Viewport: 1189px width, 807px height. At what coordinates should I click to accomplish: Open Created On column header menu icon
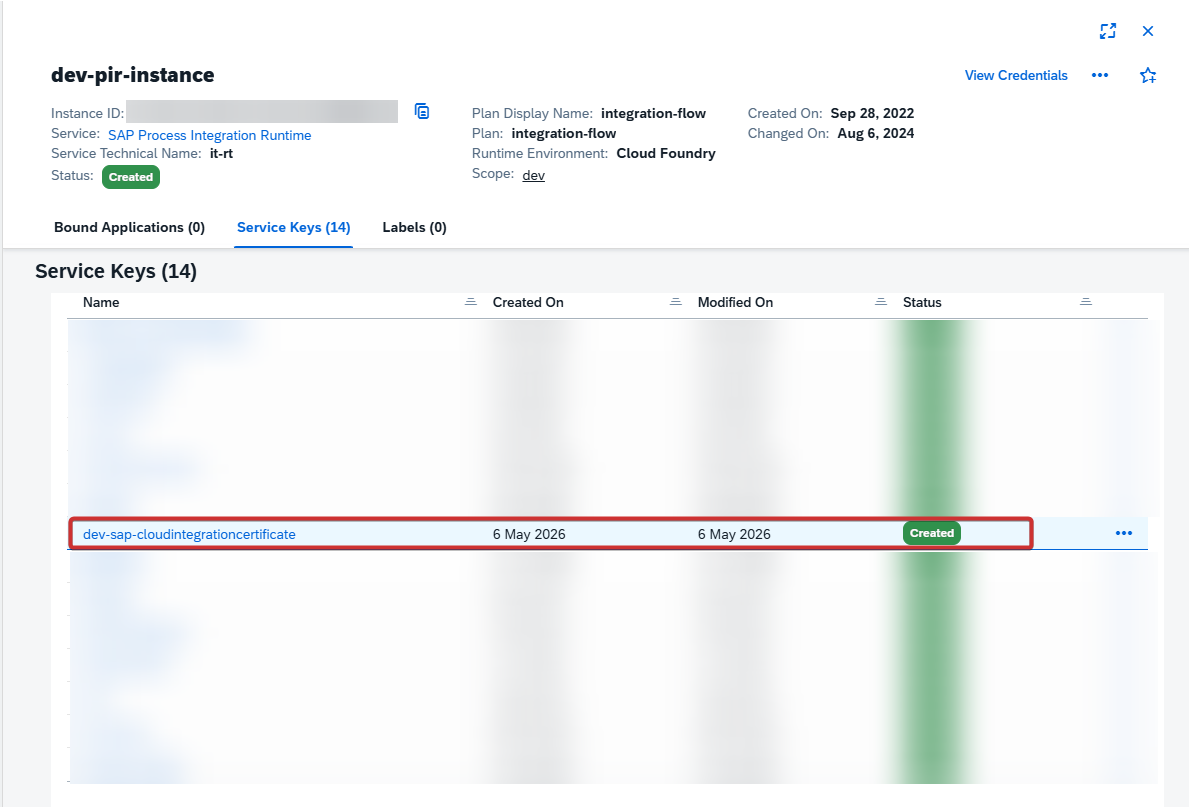[x=676, y=302]
